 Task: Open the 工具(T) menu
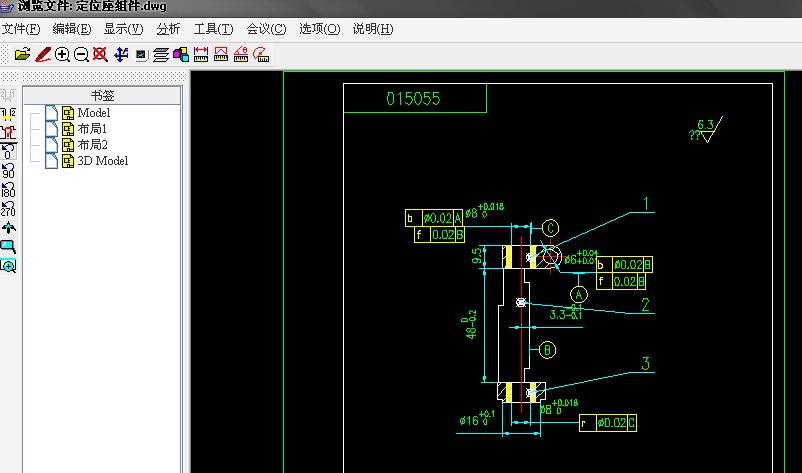point(213,29)
